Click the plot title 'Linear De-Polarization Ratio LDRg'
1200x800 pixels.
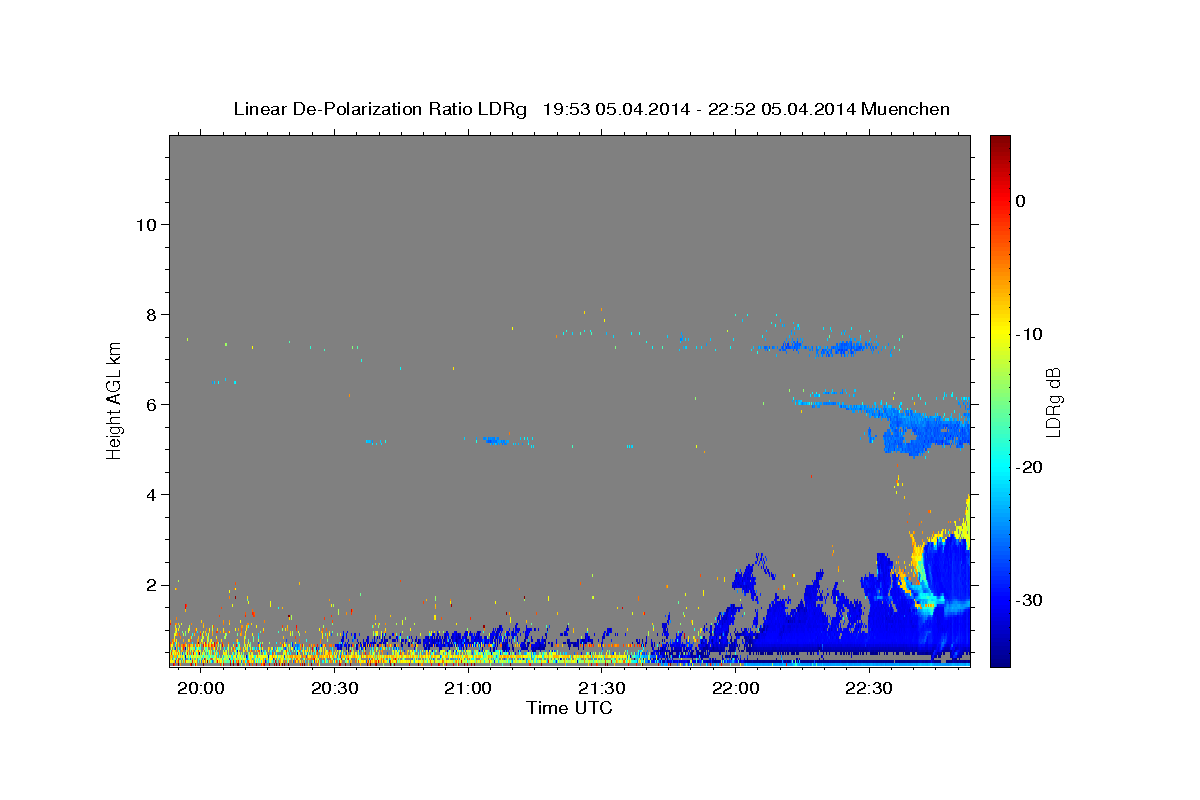tap(380, 109)
